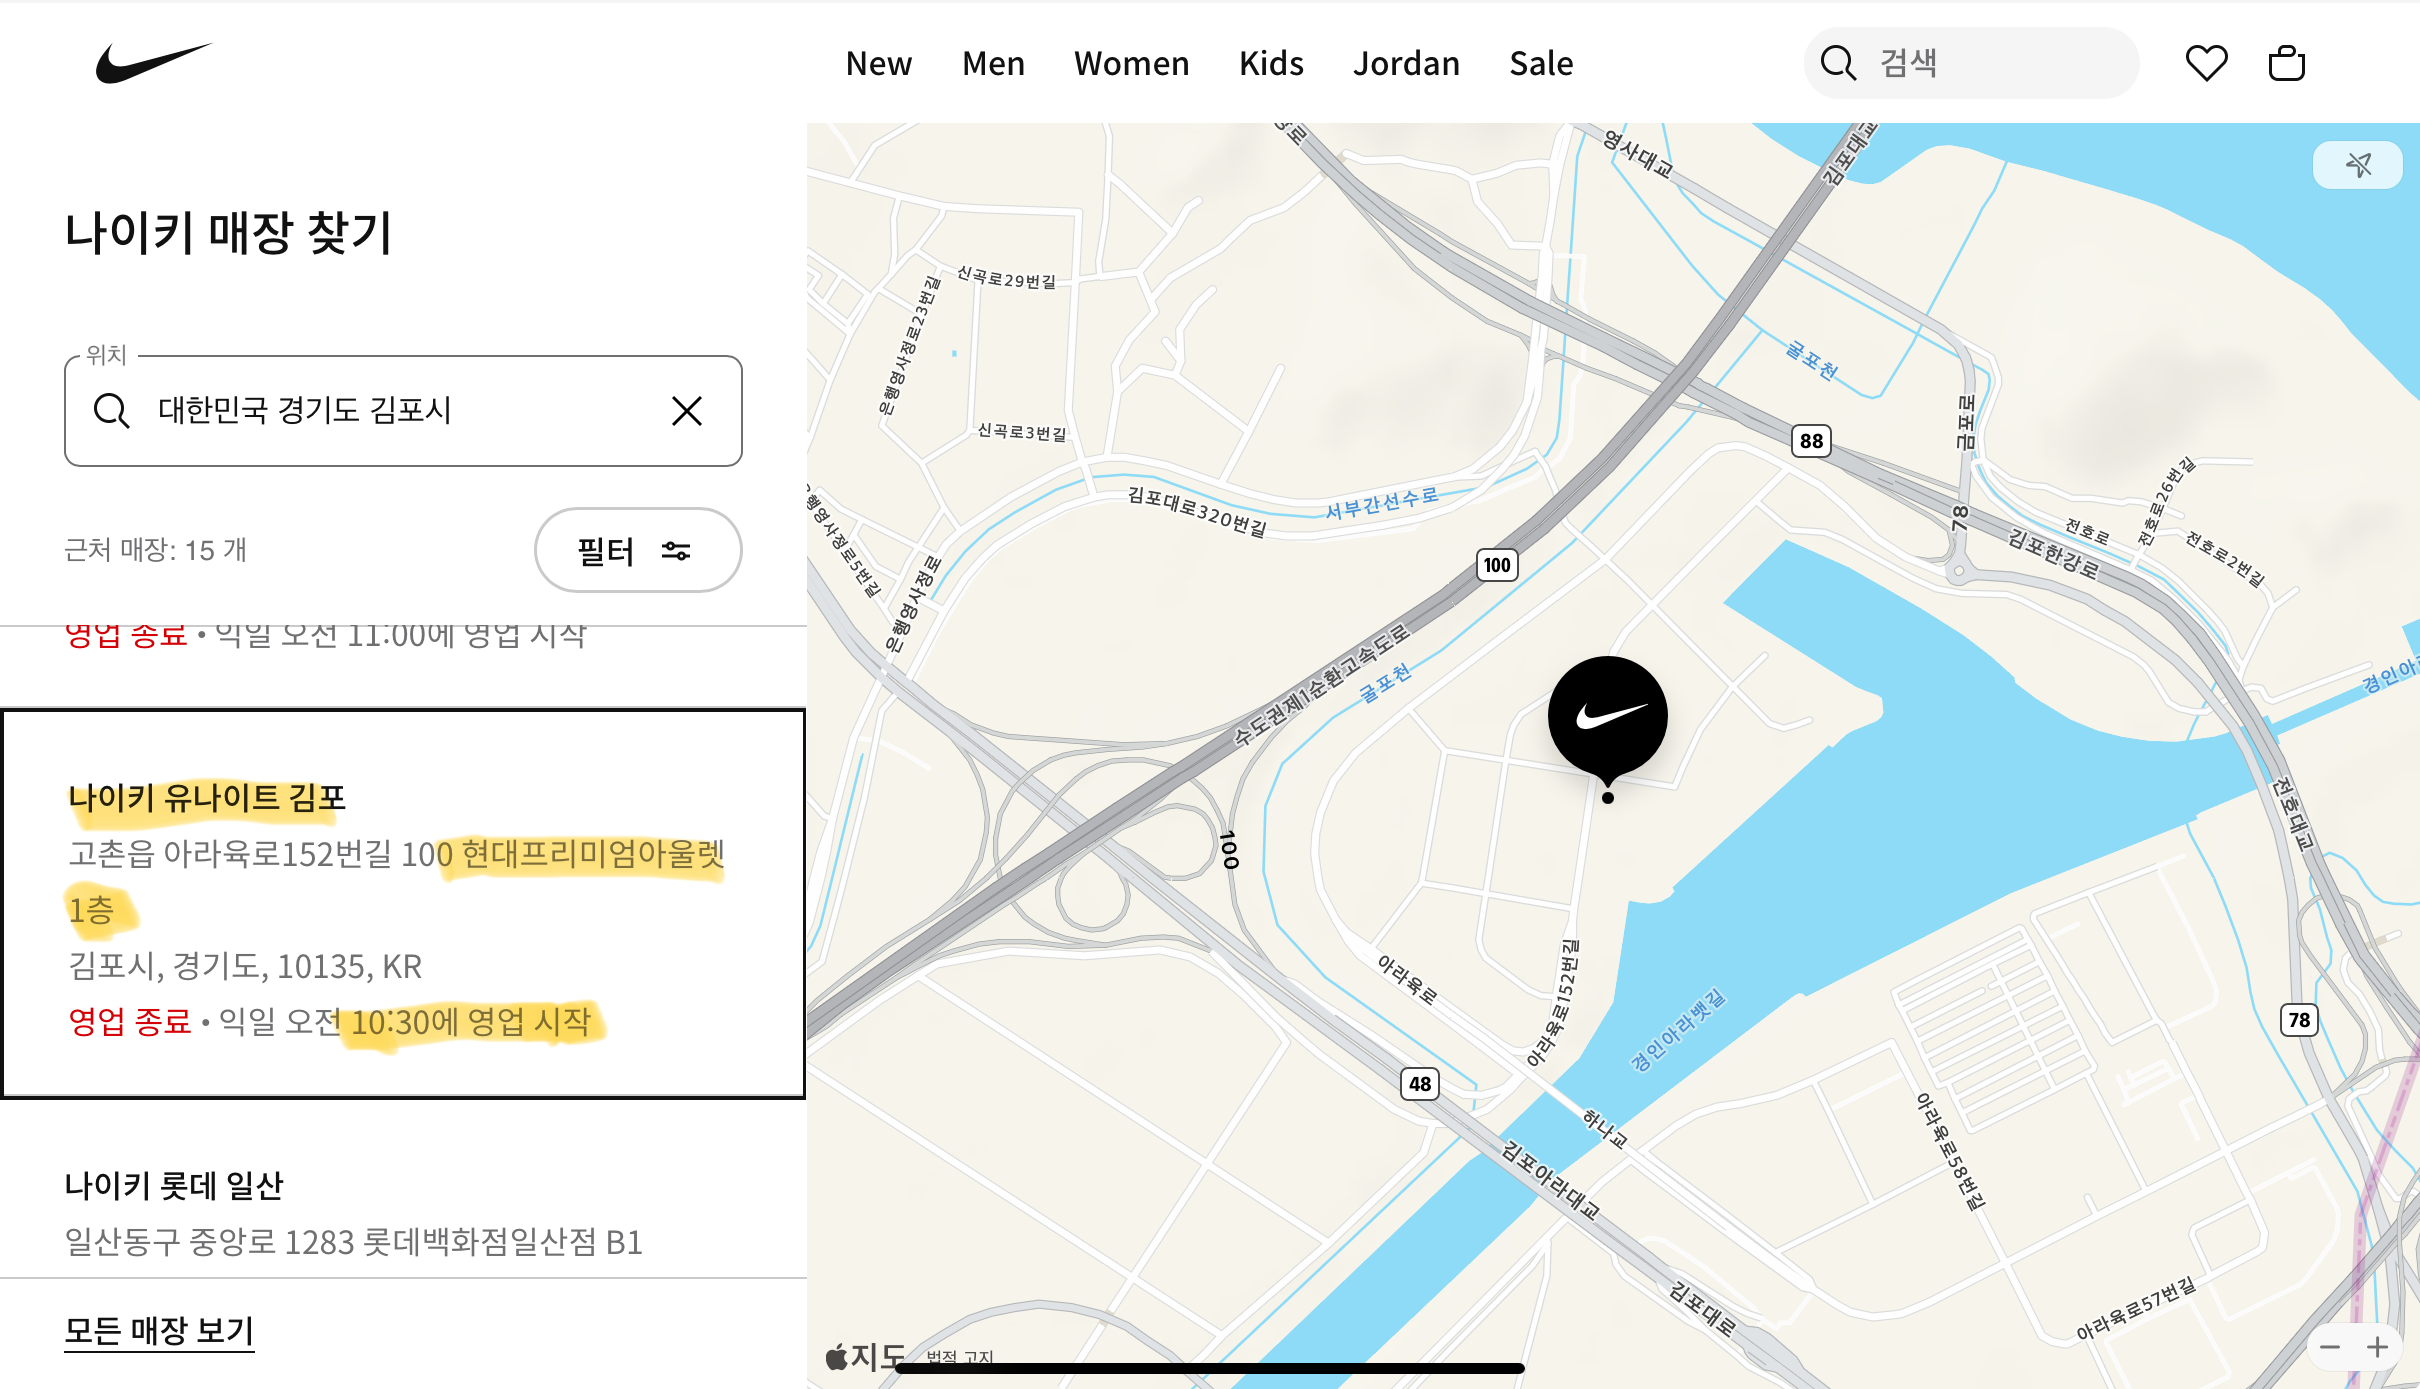Click the 나이키 매장 찾기 heading
Screen dimensions: 2420x1389
(228, 233)
